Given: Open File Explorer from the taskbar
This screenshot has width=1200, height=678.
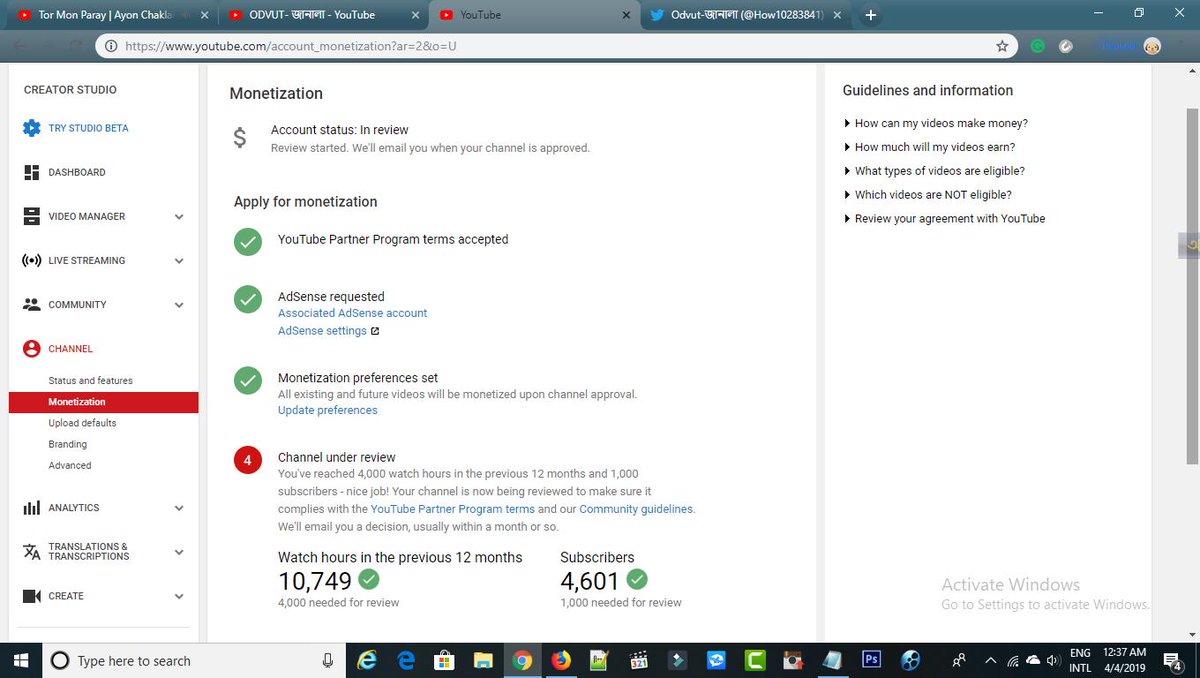Looking at the screenshot, I should [483, 660].
